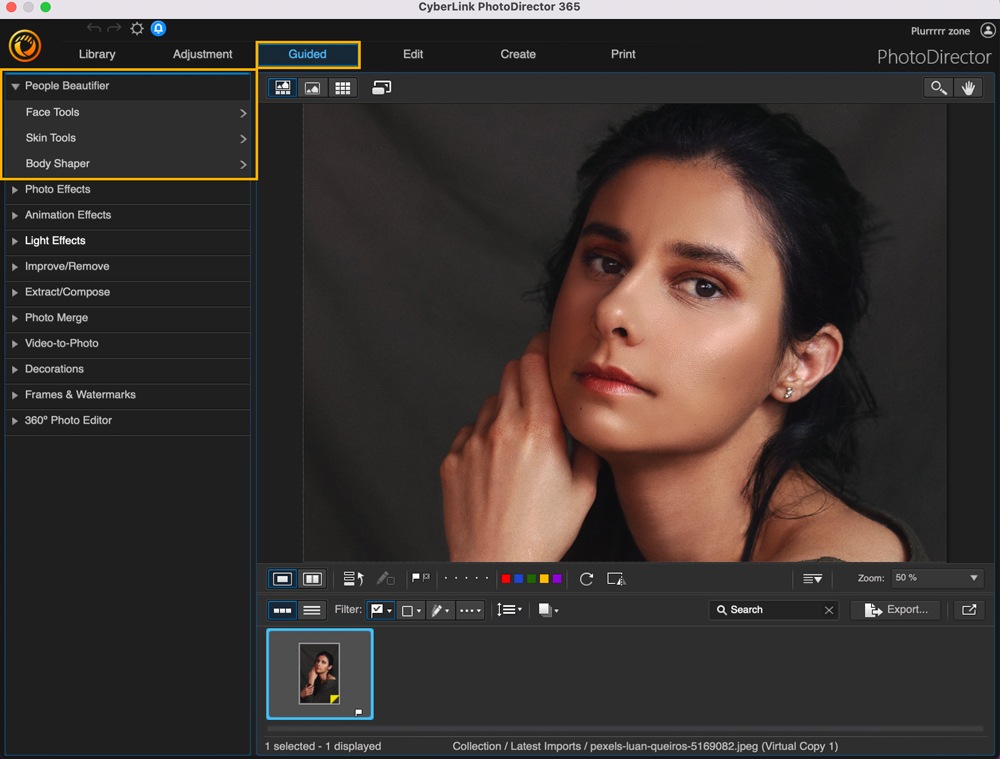Open preferences with the gear icon

click(x=136, y=28)
